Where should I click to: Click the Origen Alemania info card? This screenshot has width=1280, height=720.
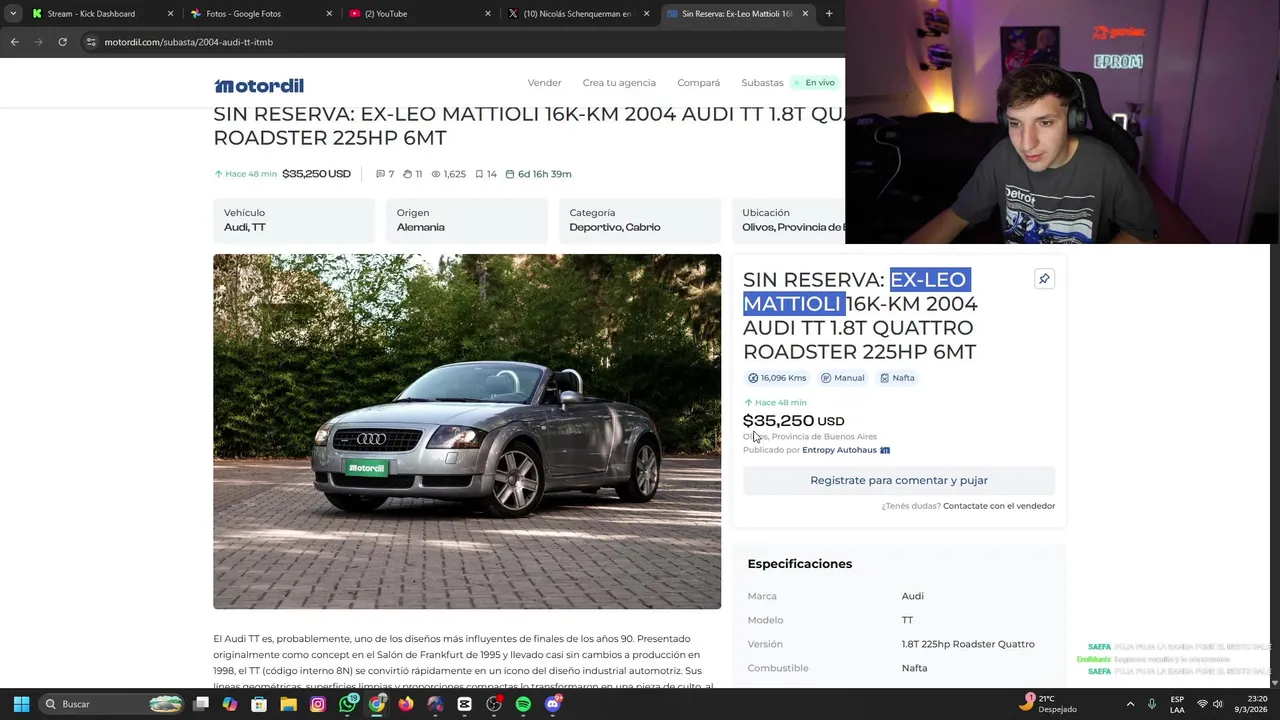tap(467, 220)
